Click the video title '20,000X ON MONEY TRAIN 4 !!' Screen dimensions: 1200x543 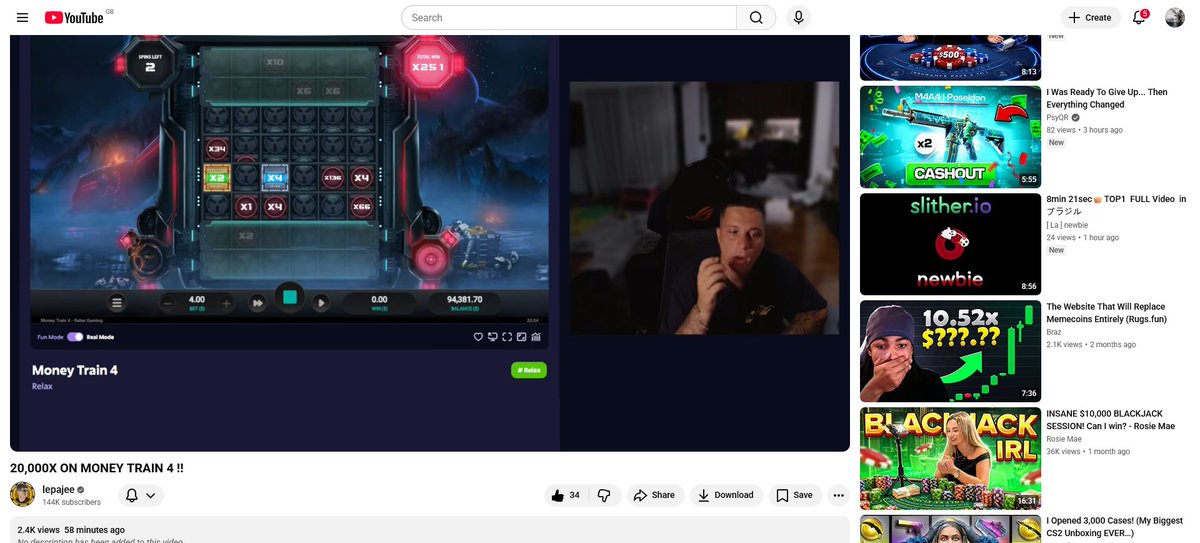click(x=97, y=467)
